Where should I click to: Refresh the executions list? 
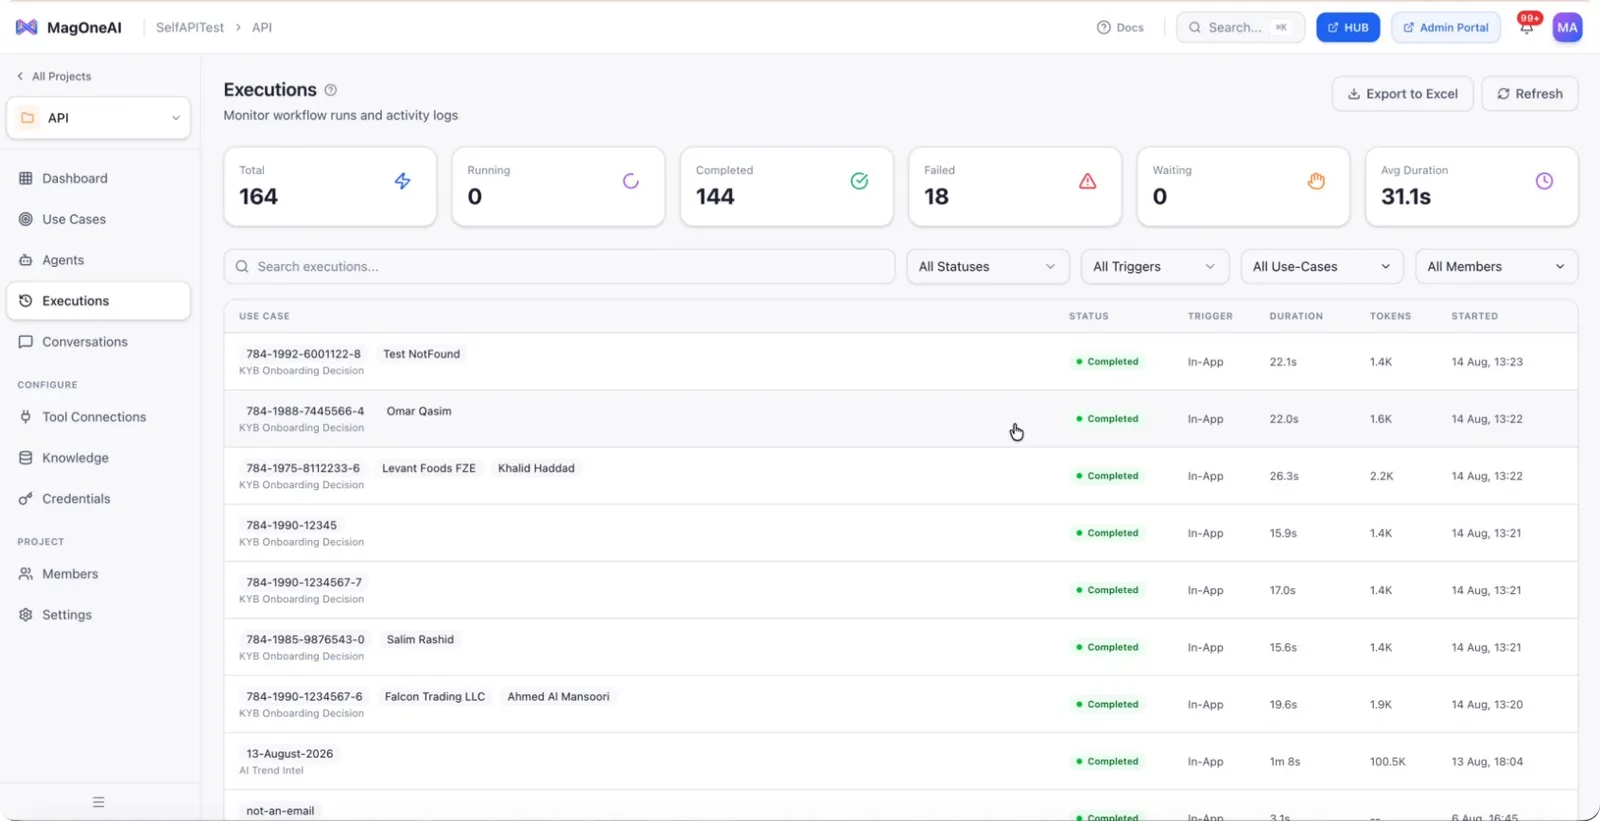1529,94
